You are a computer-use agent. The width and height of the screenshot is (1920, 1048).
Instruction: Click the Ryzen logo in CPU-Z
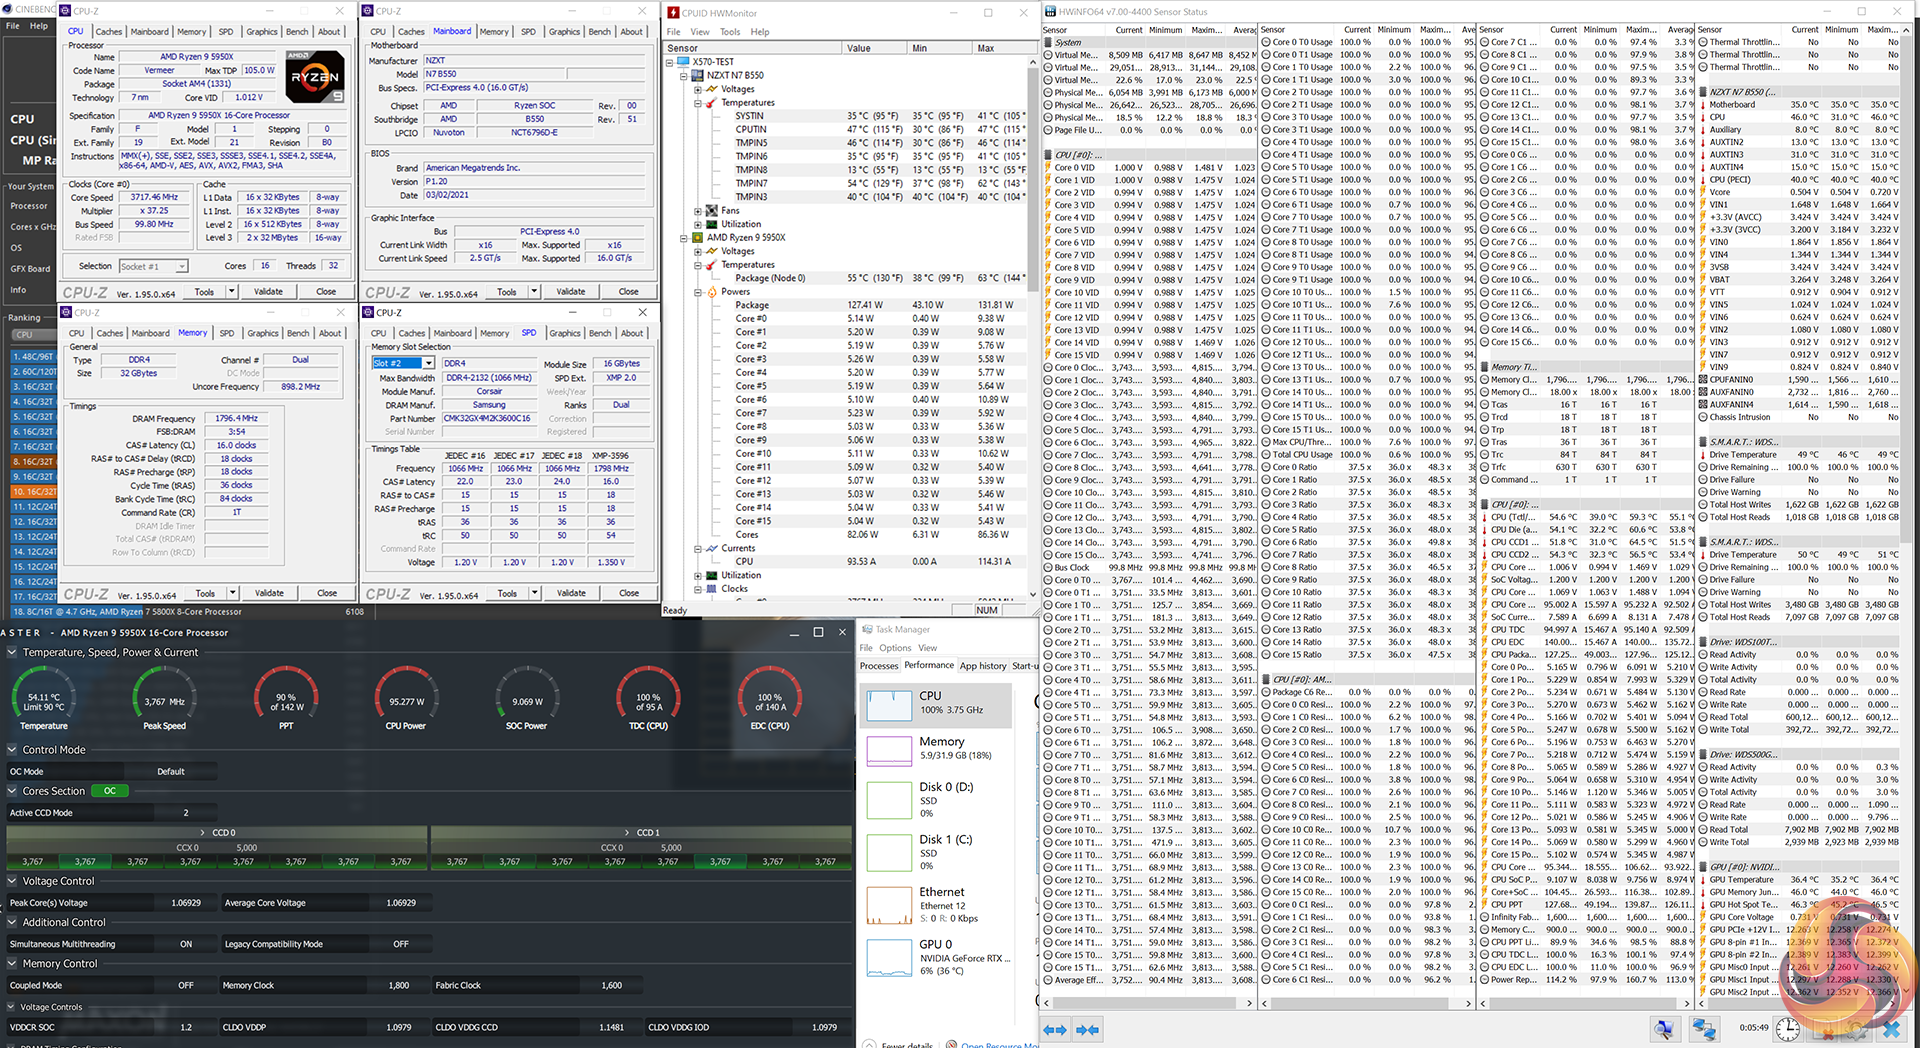[314, 77]
